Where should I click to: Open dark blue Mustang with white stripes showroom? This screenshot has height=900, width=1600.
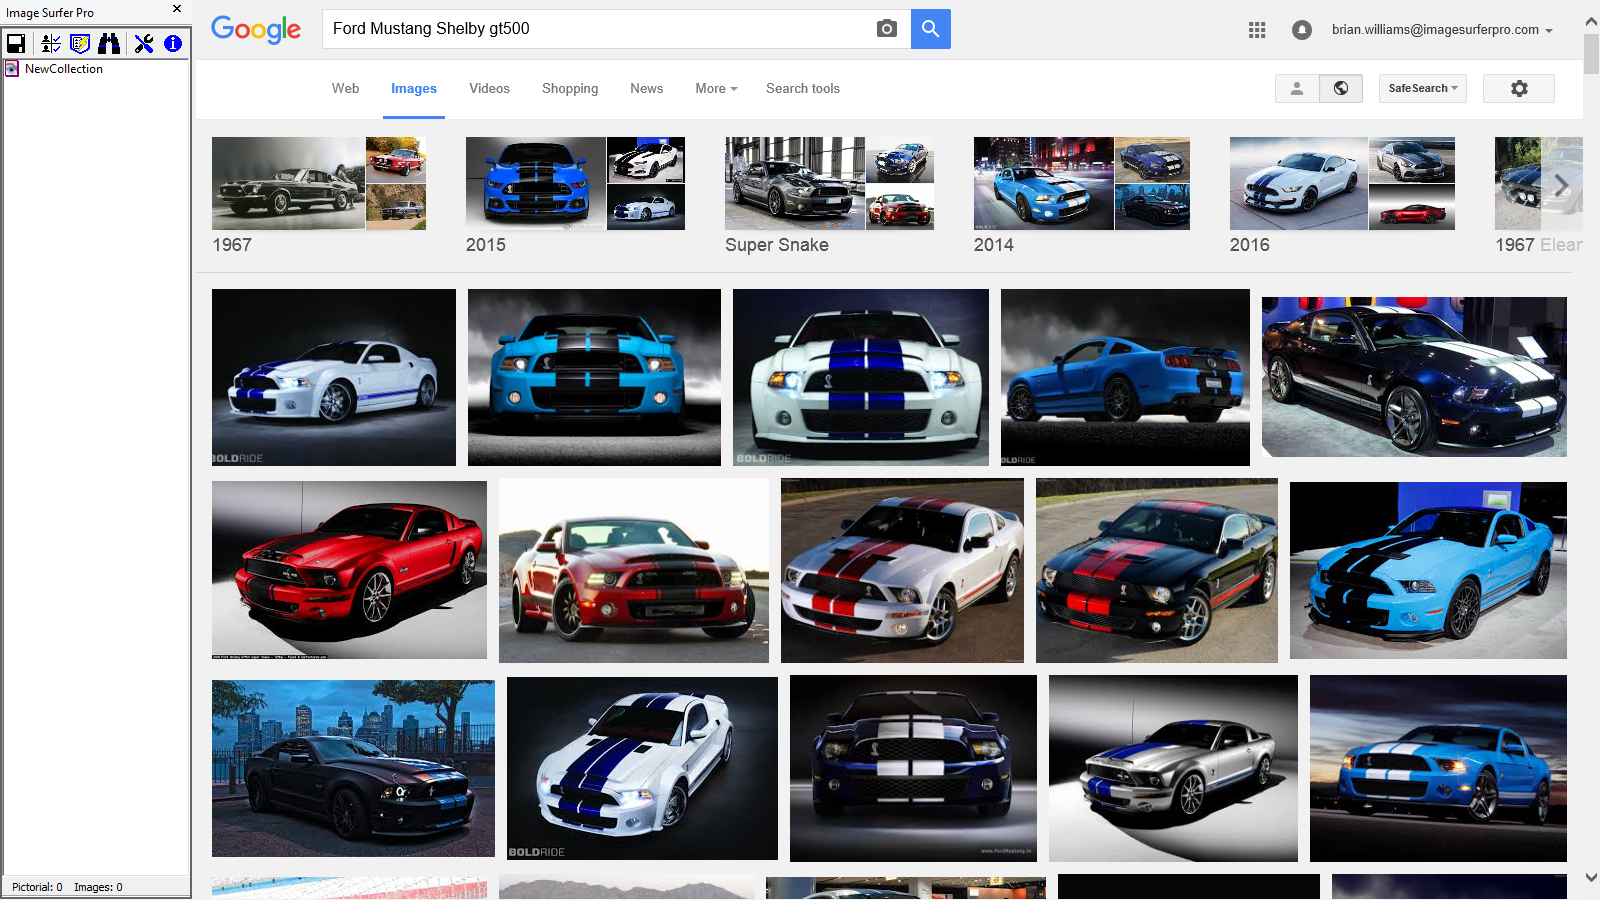(x=1414, y=377)
